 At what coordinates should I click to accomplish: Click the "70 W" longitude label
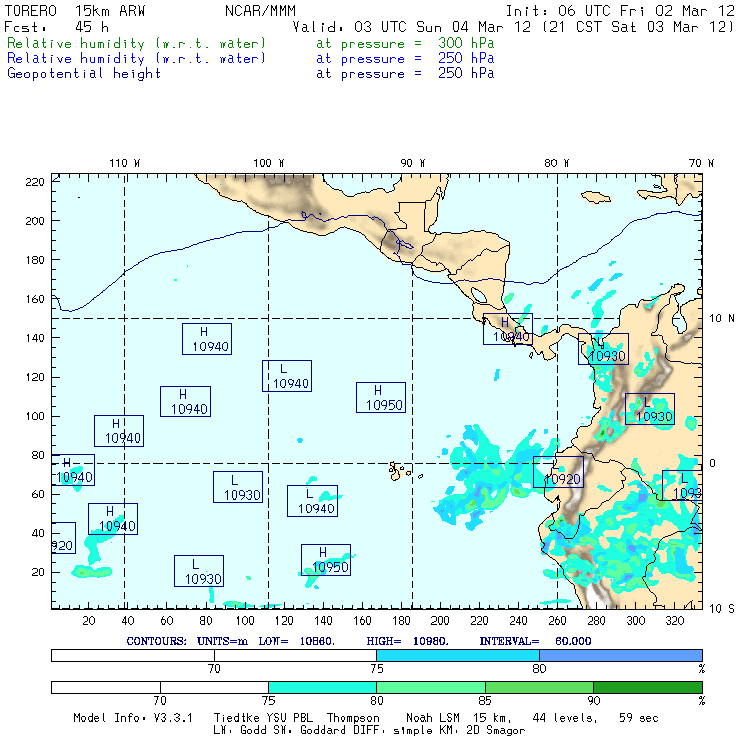(701, 163)
